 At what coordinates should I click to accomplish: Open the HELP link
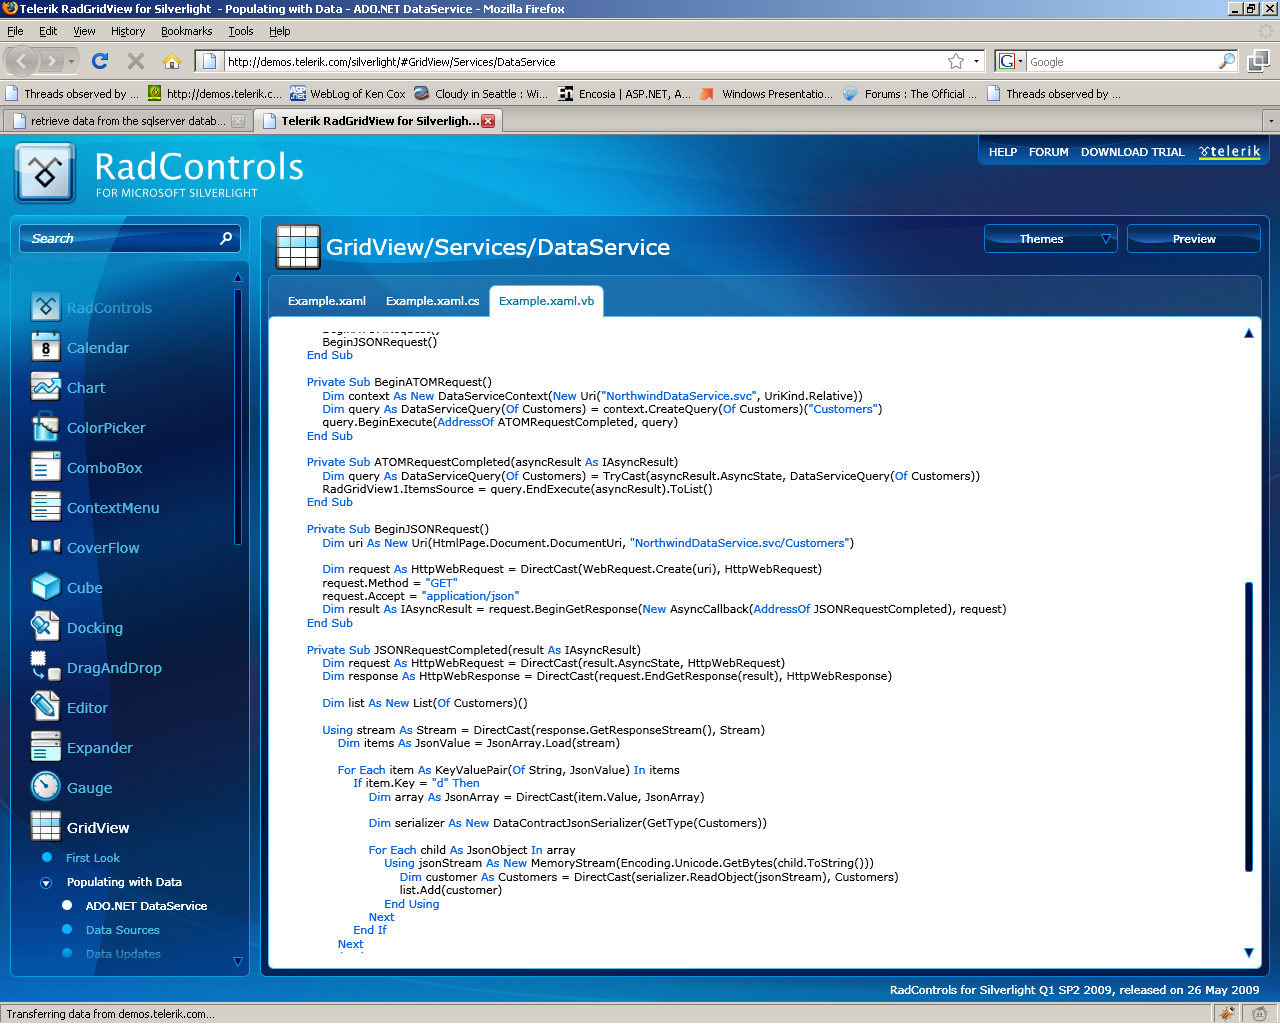(x=1003, y=152)
